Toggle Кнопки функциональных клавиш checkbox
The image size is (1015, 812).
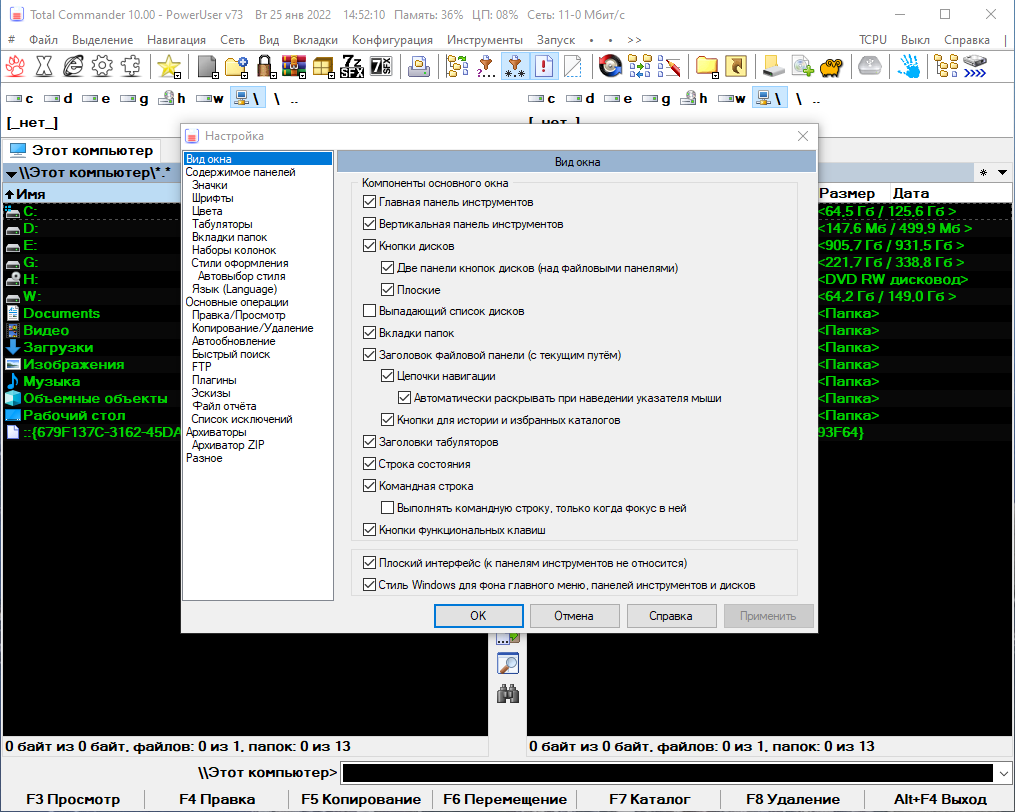pyautogui.click(x=370, y=530)
